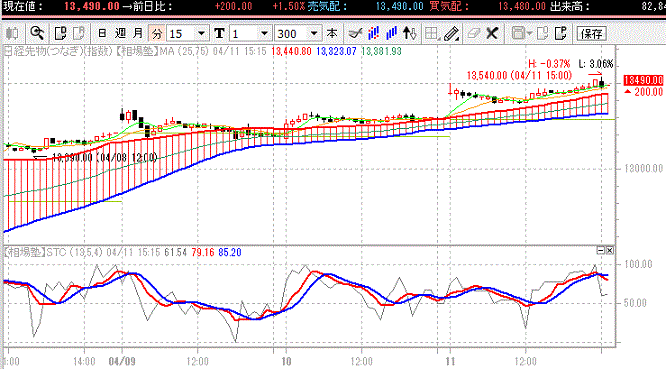Close the STC indicator panel

click(x=610, y=251)
